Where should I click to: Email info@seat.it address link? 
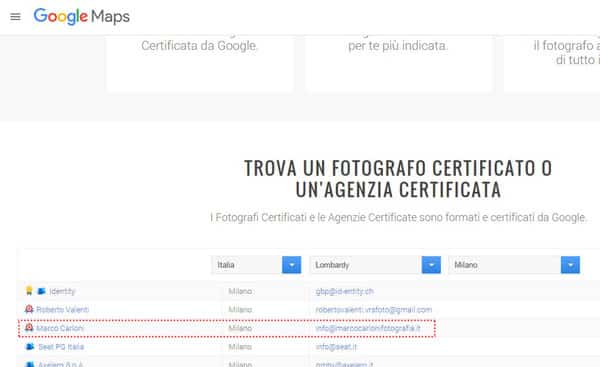pyautogui.click(x=336, y=347)
